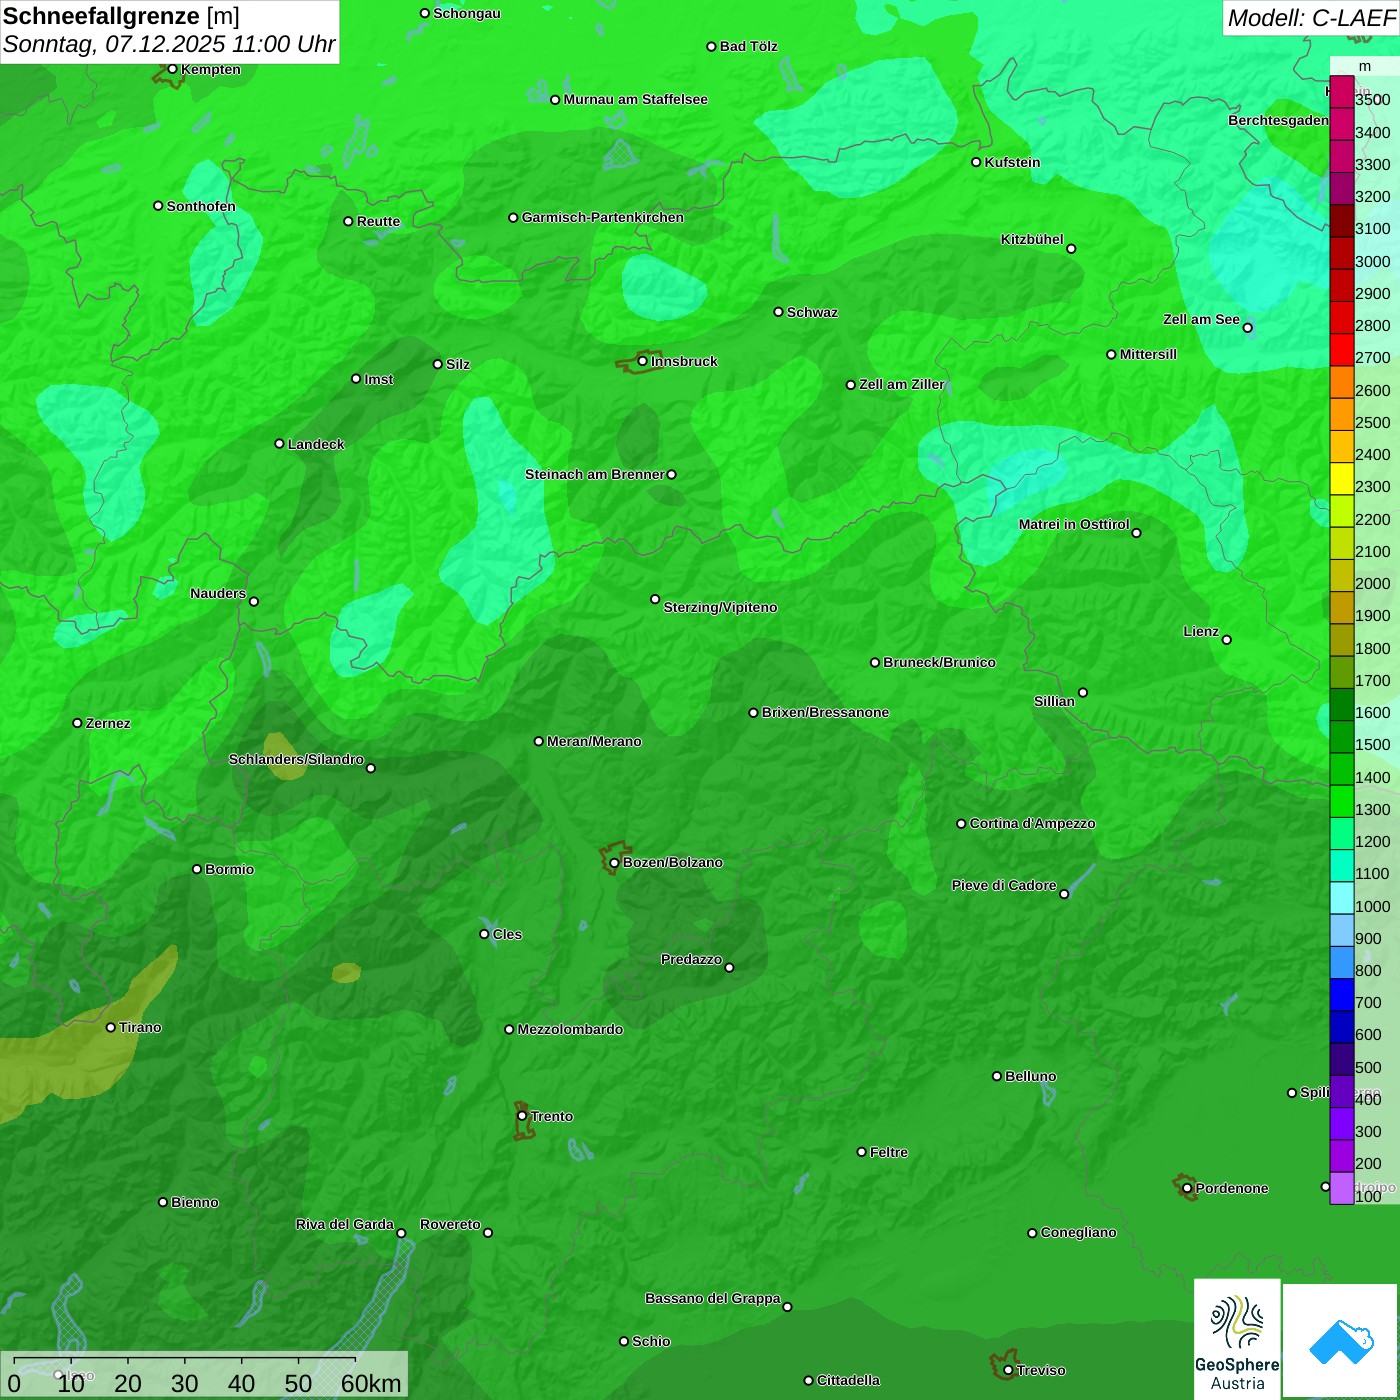This screenshot has height=1400, width=1400.
Task: Click the Modell: C-LAEF label
Action: 1311,17
